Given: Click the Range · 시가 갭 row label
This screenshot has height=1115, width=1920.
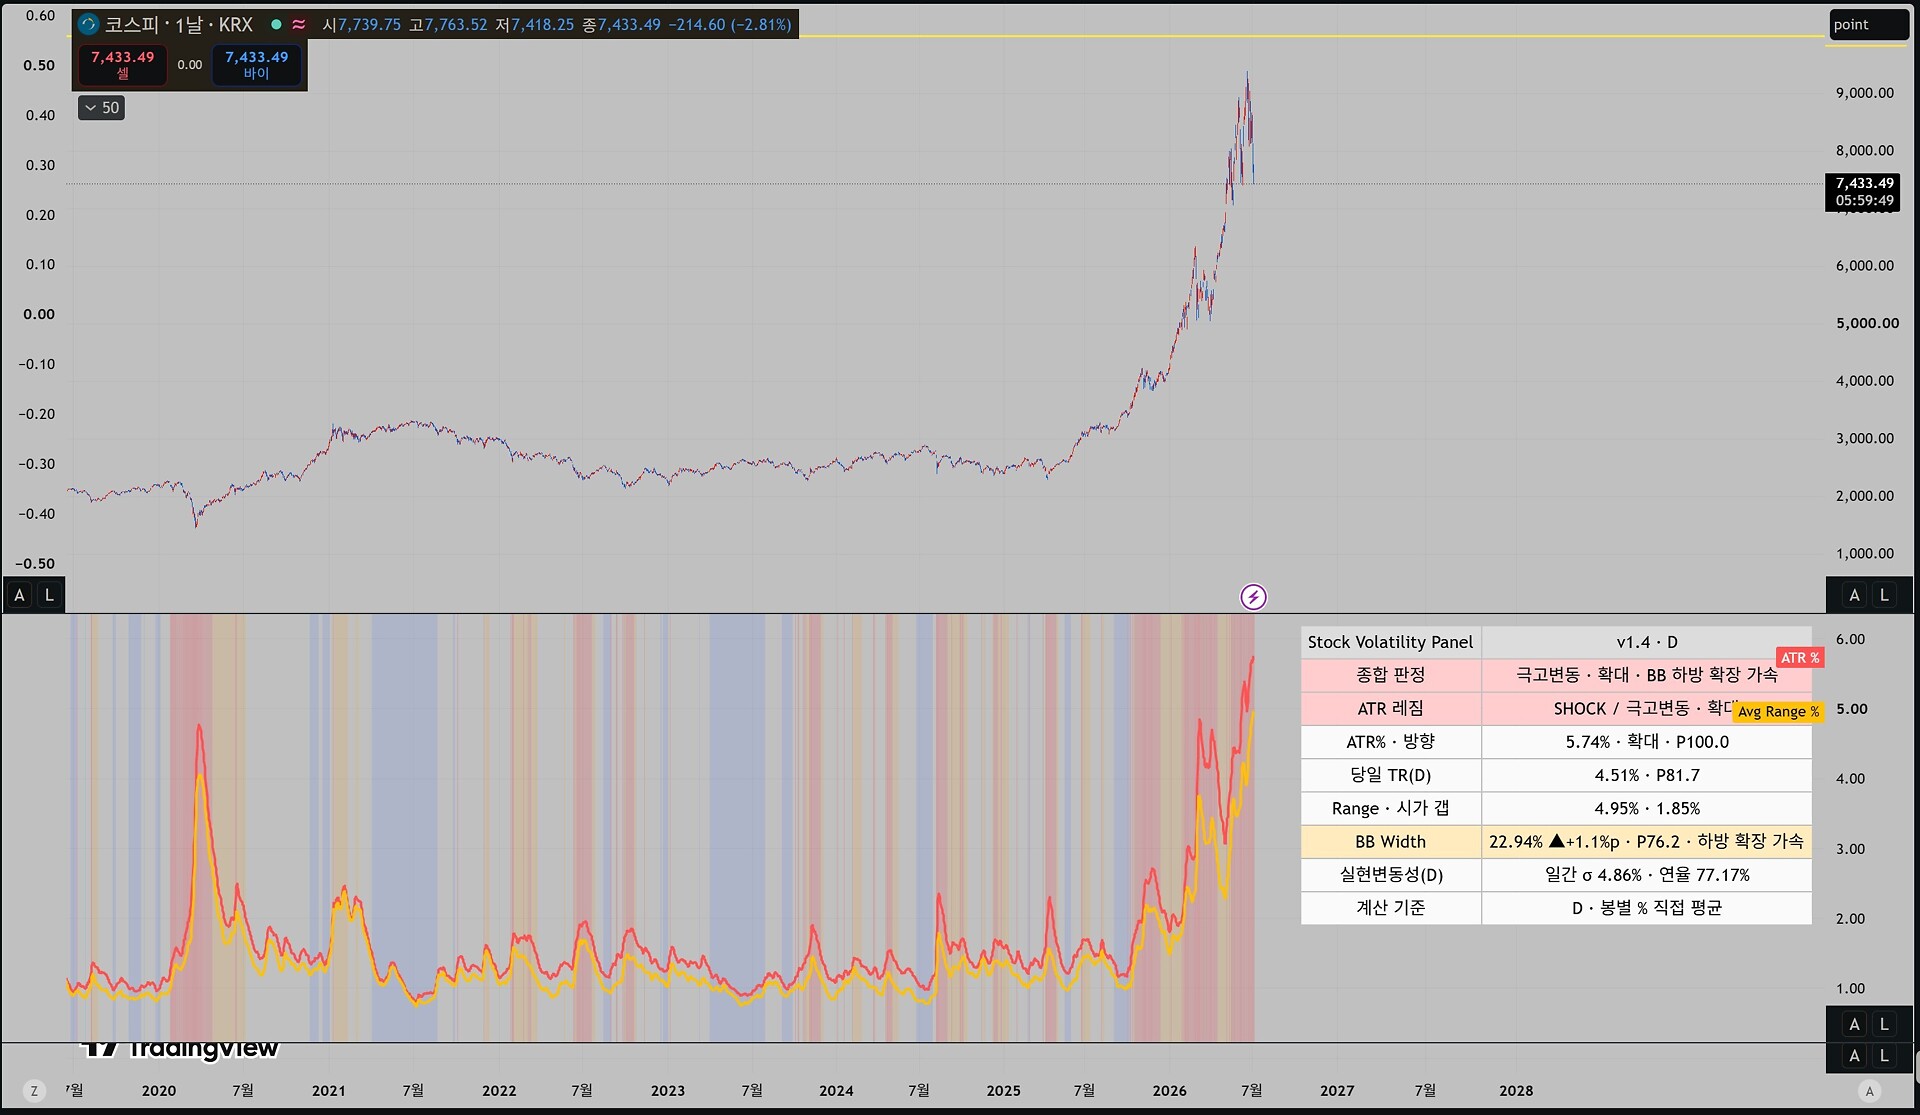Looking at the screenshot, I should click(x=1390, y=808).
